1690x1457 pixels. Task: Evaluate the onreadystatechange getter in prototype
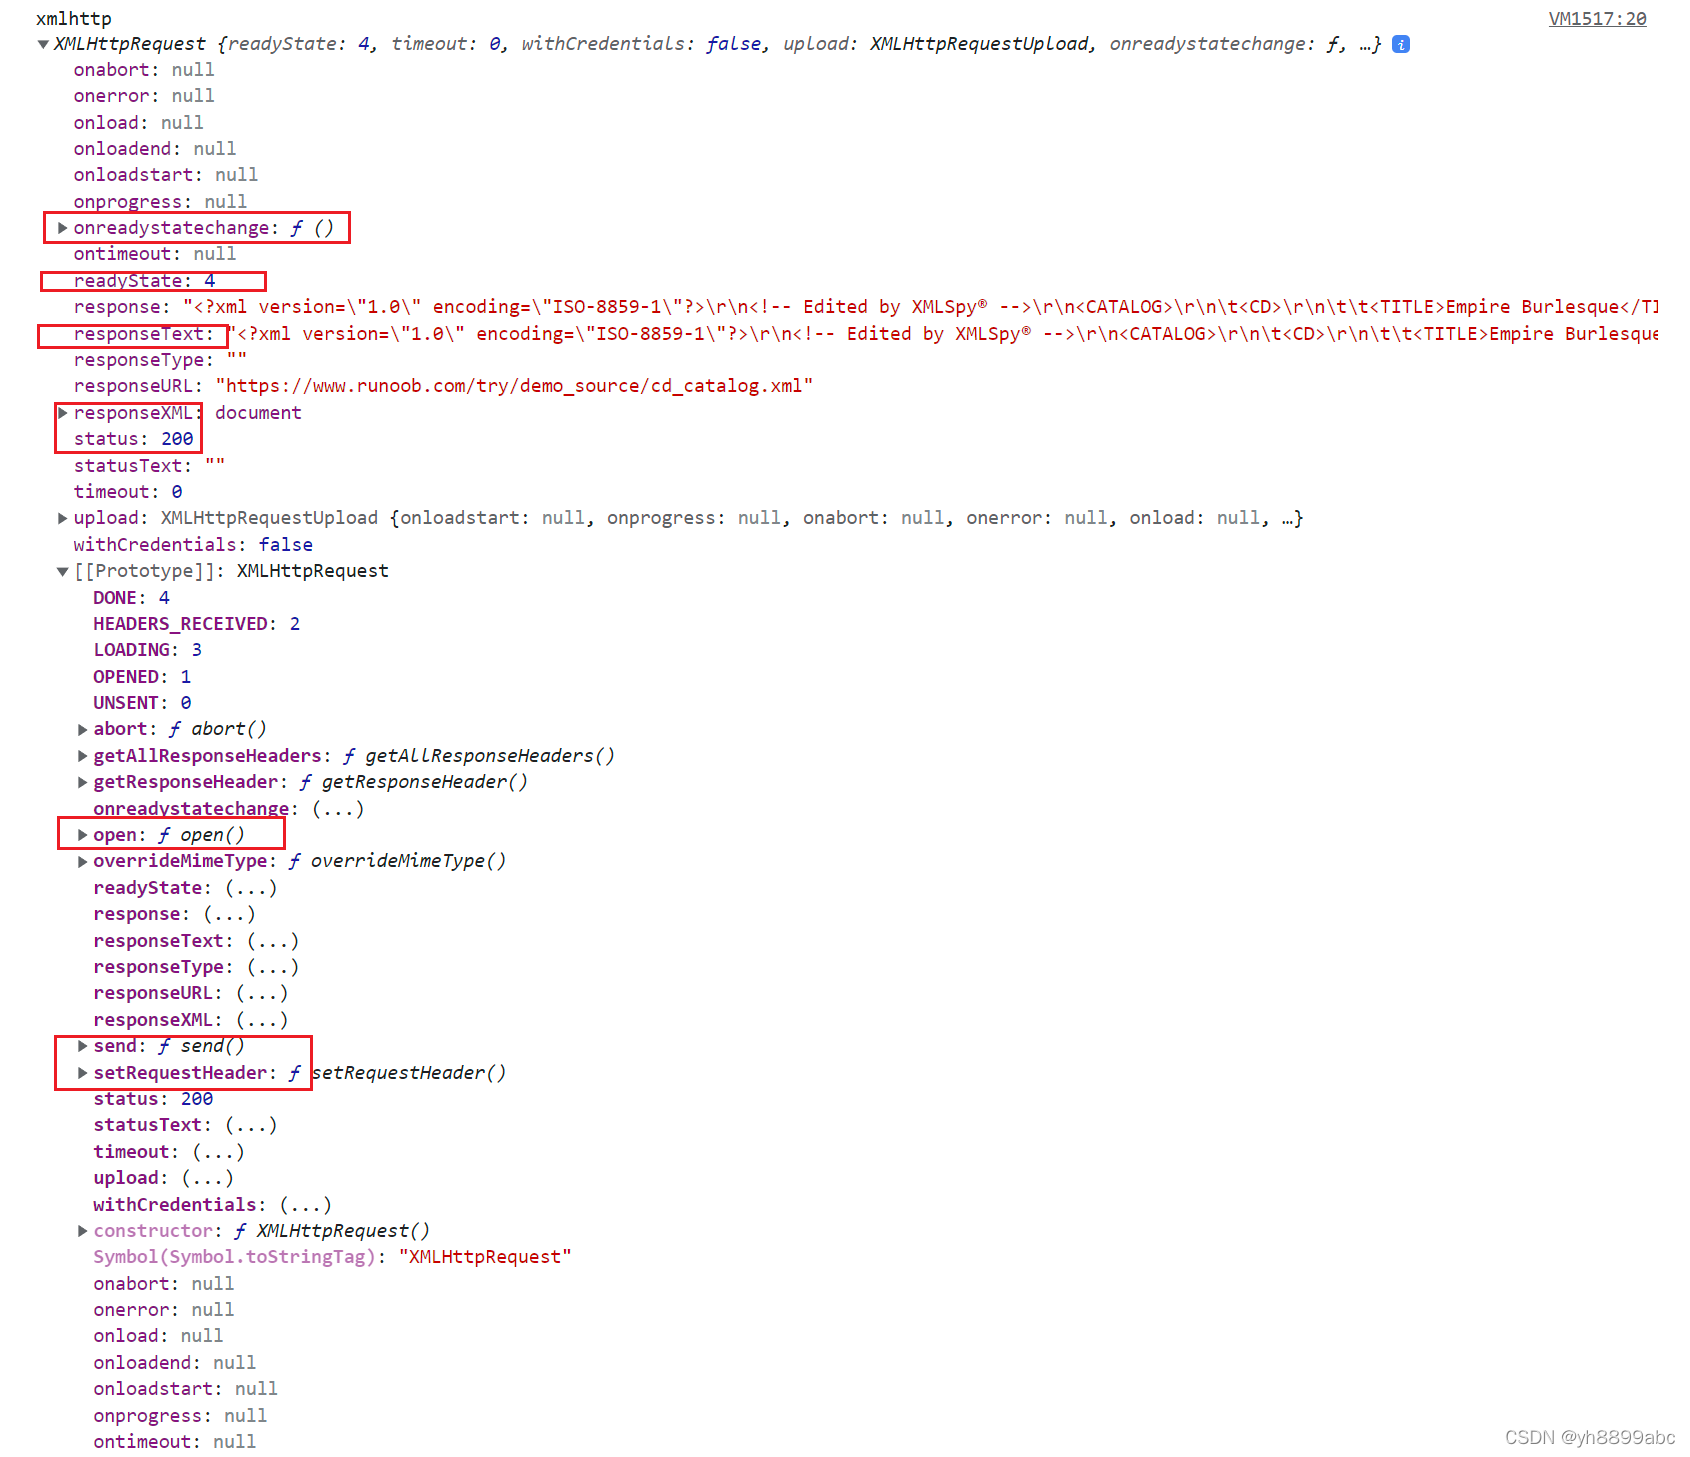coord(337,808)
